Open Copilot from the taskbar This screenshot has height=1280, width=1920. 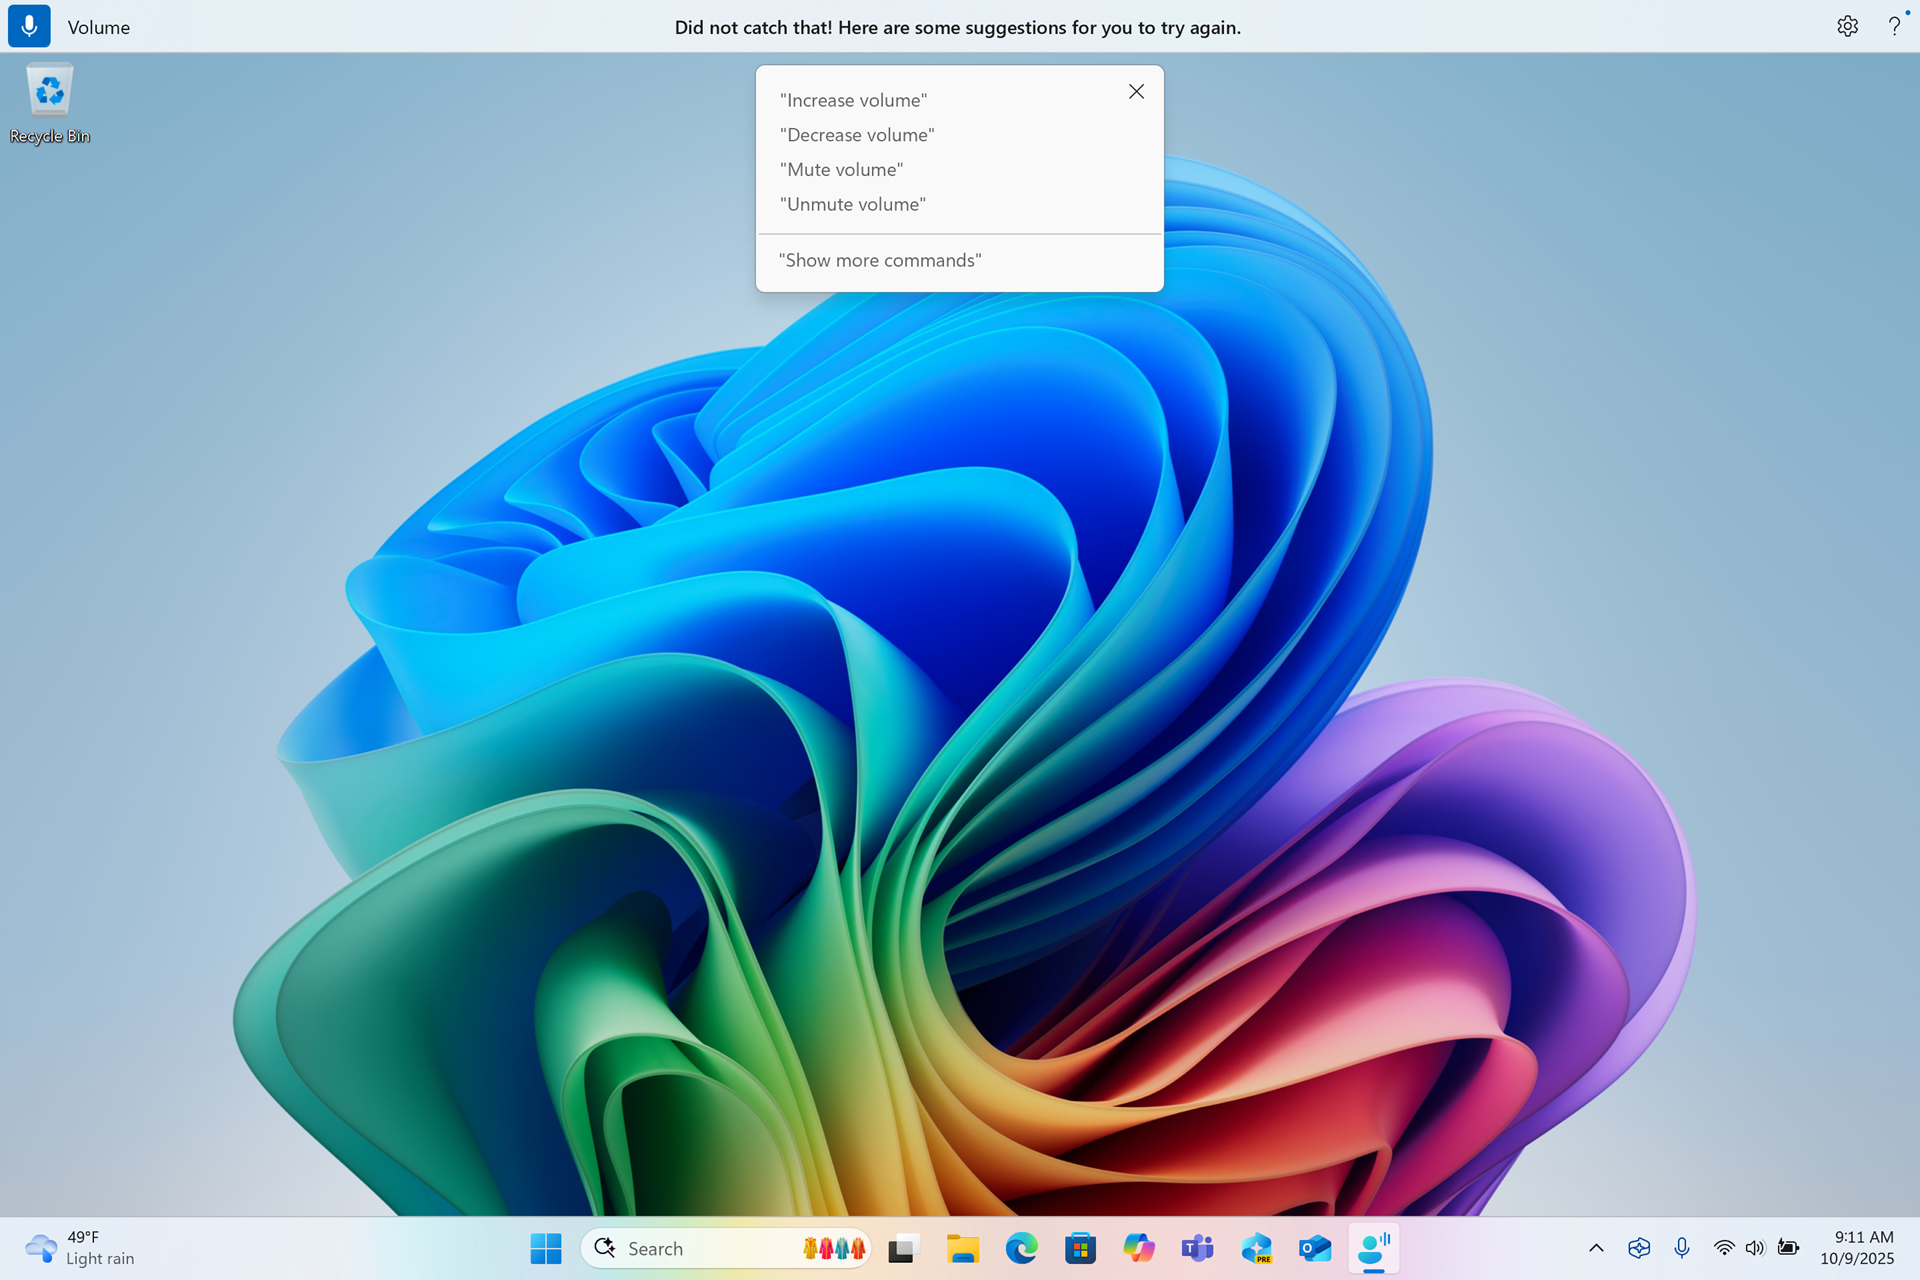(x=1140, y=1248)
